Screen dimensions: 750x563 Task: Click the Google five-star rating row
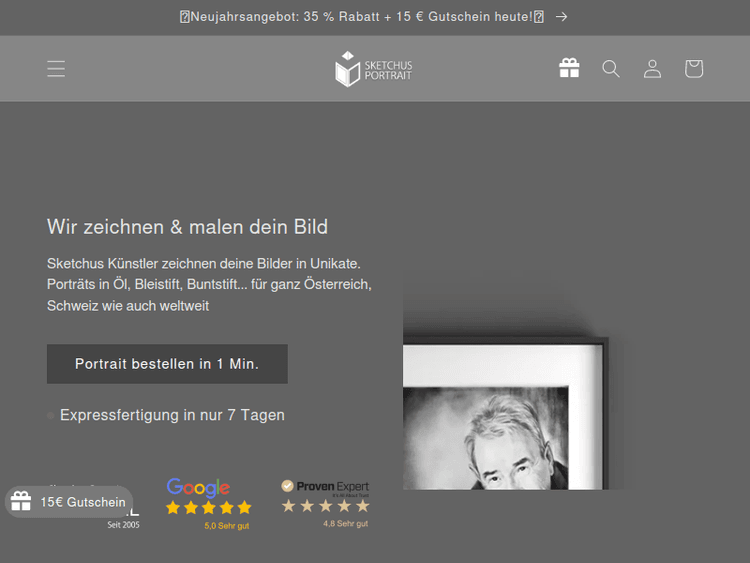[208, 508]
